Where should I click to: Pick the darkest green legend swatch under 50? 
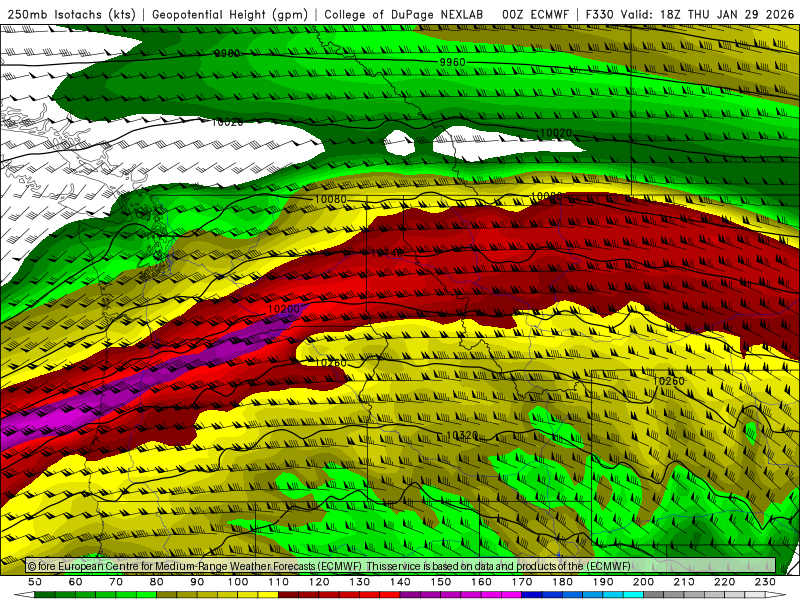[45, 595]
